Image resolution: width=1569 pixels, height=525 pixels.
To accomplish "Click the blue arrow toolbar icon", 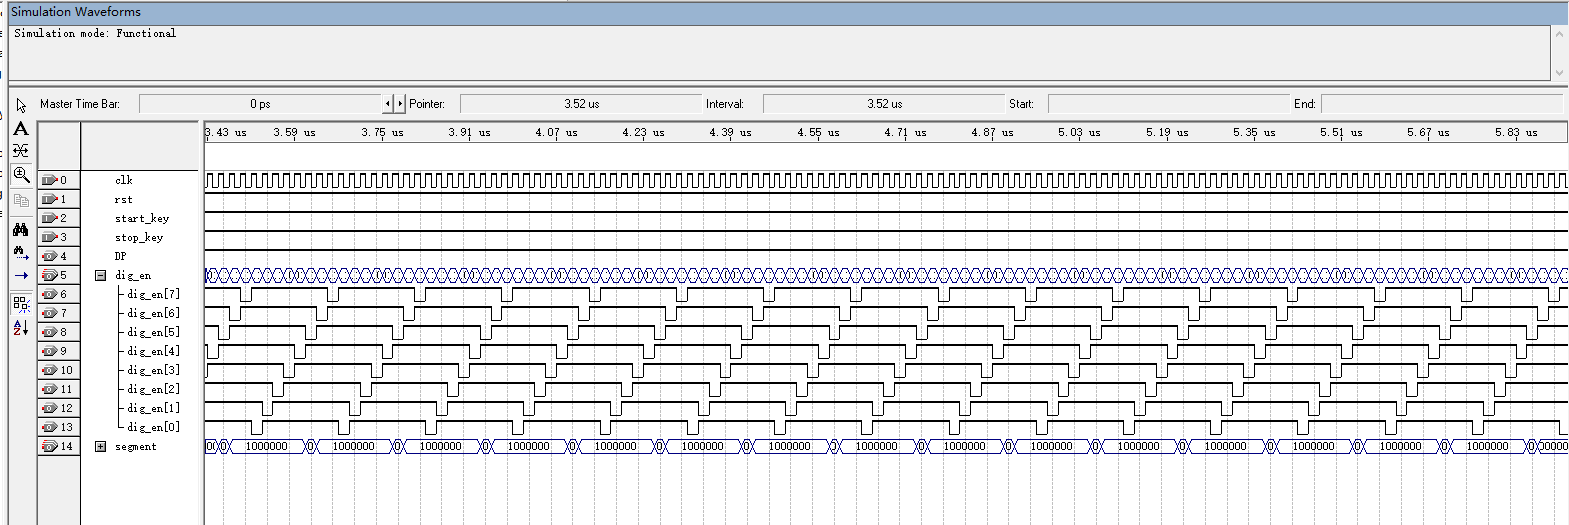I will pos(21,276).
